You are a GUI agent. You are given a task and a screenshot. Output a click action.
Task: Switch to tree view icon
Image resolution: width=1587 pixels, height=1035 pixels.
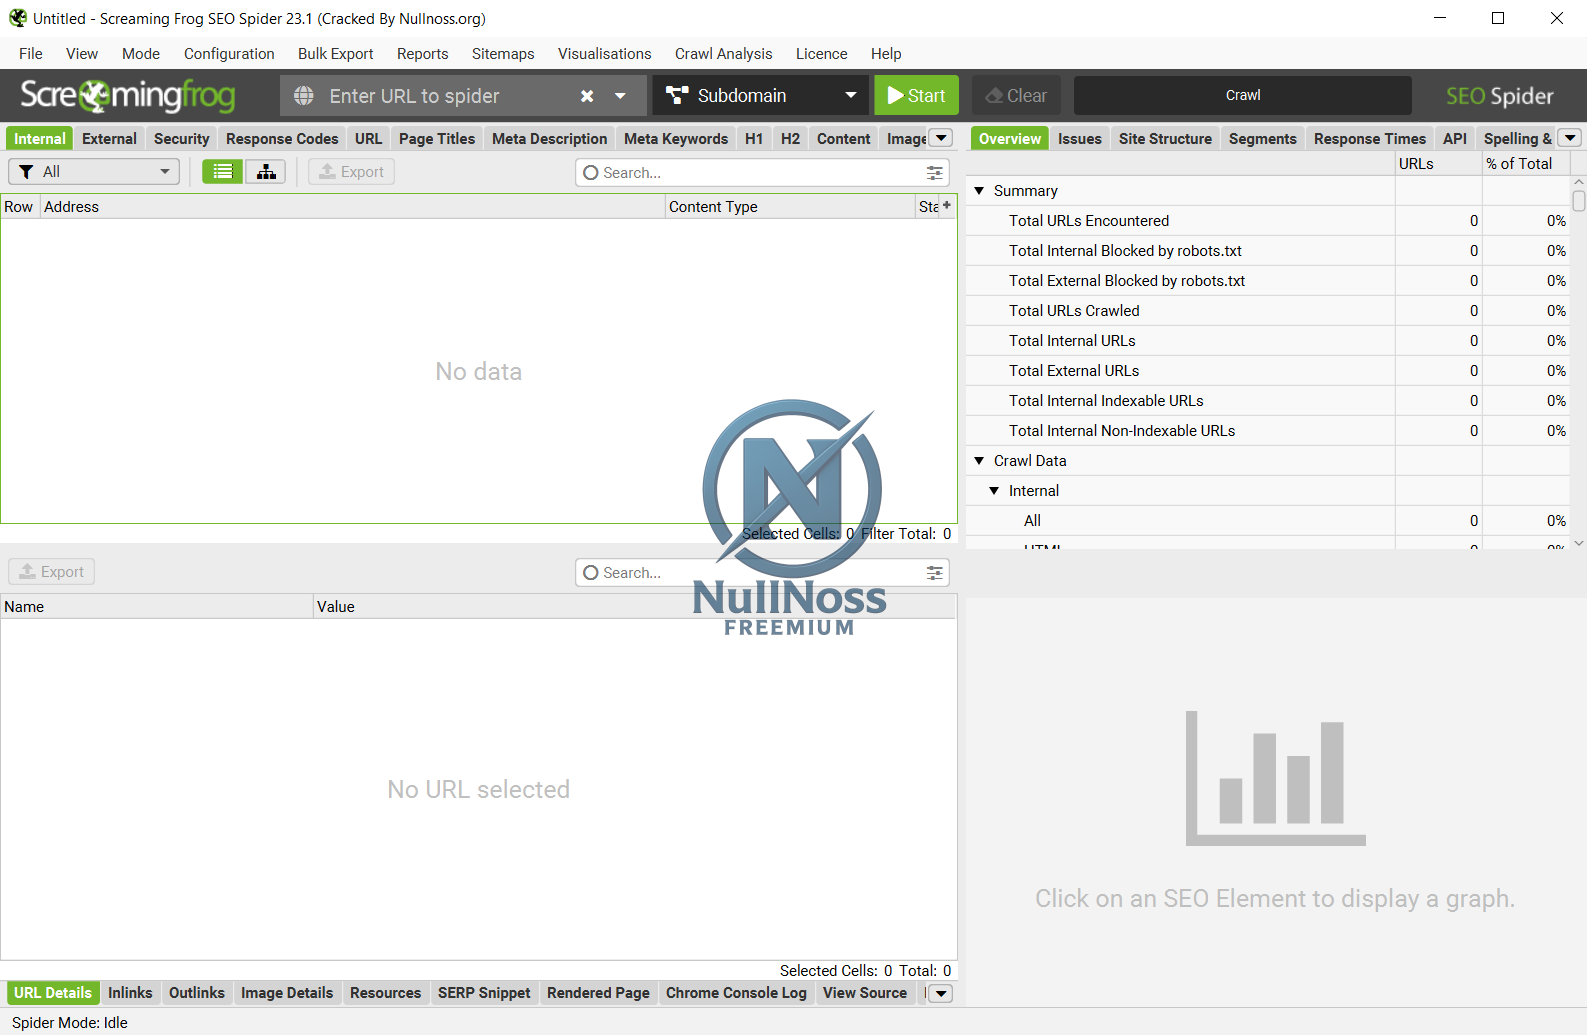[266, 172]
